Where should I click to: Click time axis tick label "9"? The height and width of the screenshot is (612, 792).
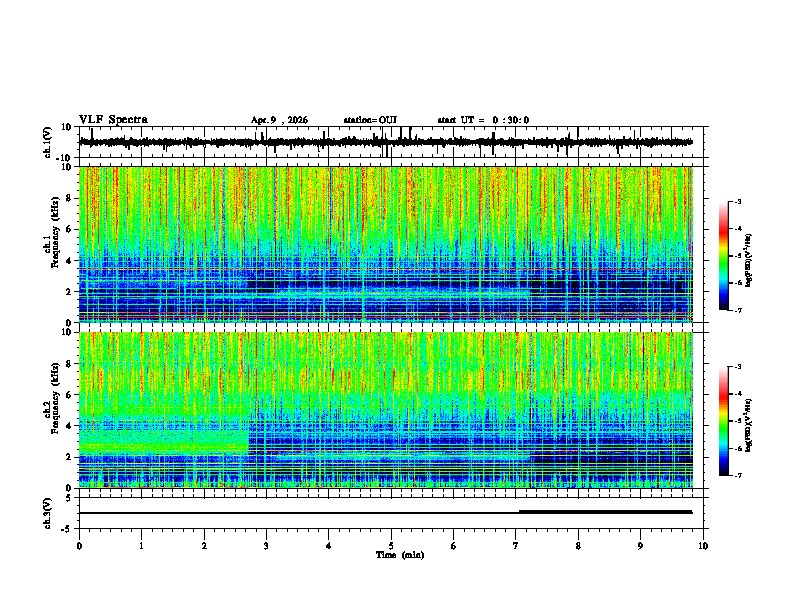coord(640,546)
